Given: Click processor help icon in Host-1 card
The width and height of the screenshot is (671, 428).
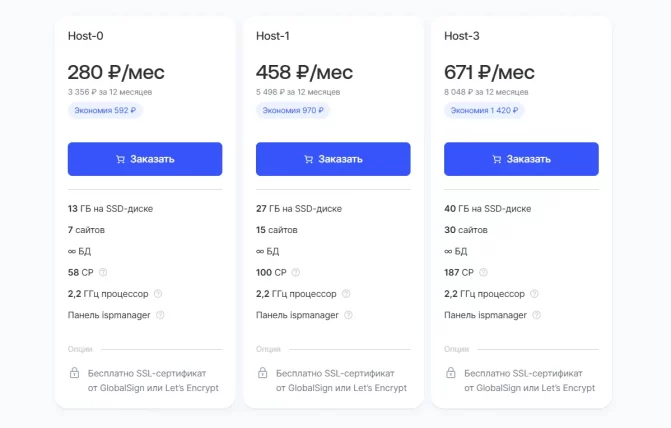Looking at the screenshot, I should point(346,294).
